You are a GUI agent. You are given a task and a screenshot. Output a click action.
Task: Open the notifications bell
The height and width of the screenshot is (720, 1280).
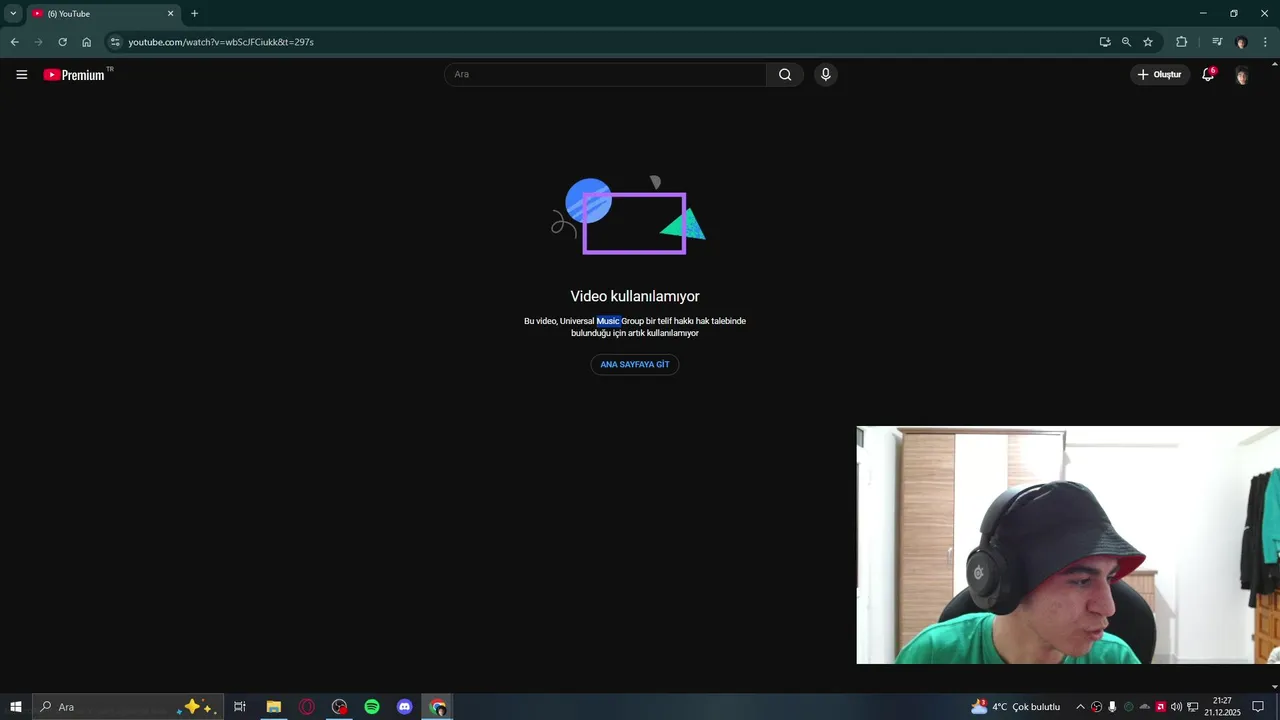point(1208,74)
